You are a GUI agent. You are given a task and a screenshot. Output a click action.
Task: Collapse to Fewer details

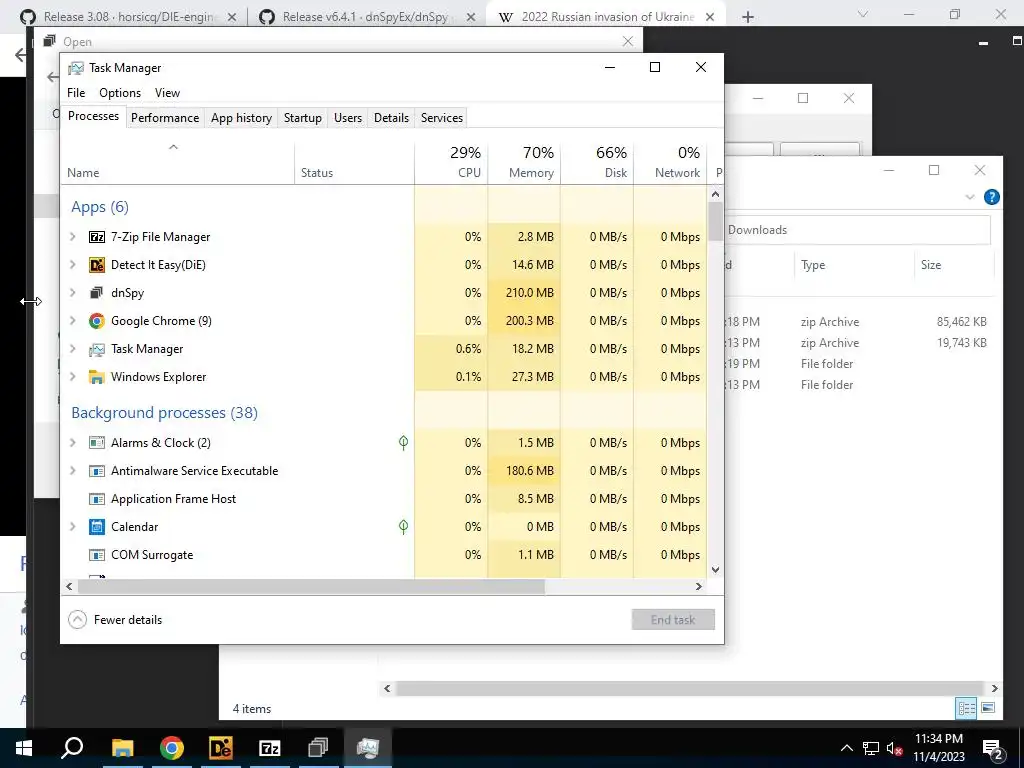click(115, 620)
